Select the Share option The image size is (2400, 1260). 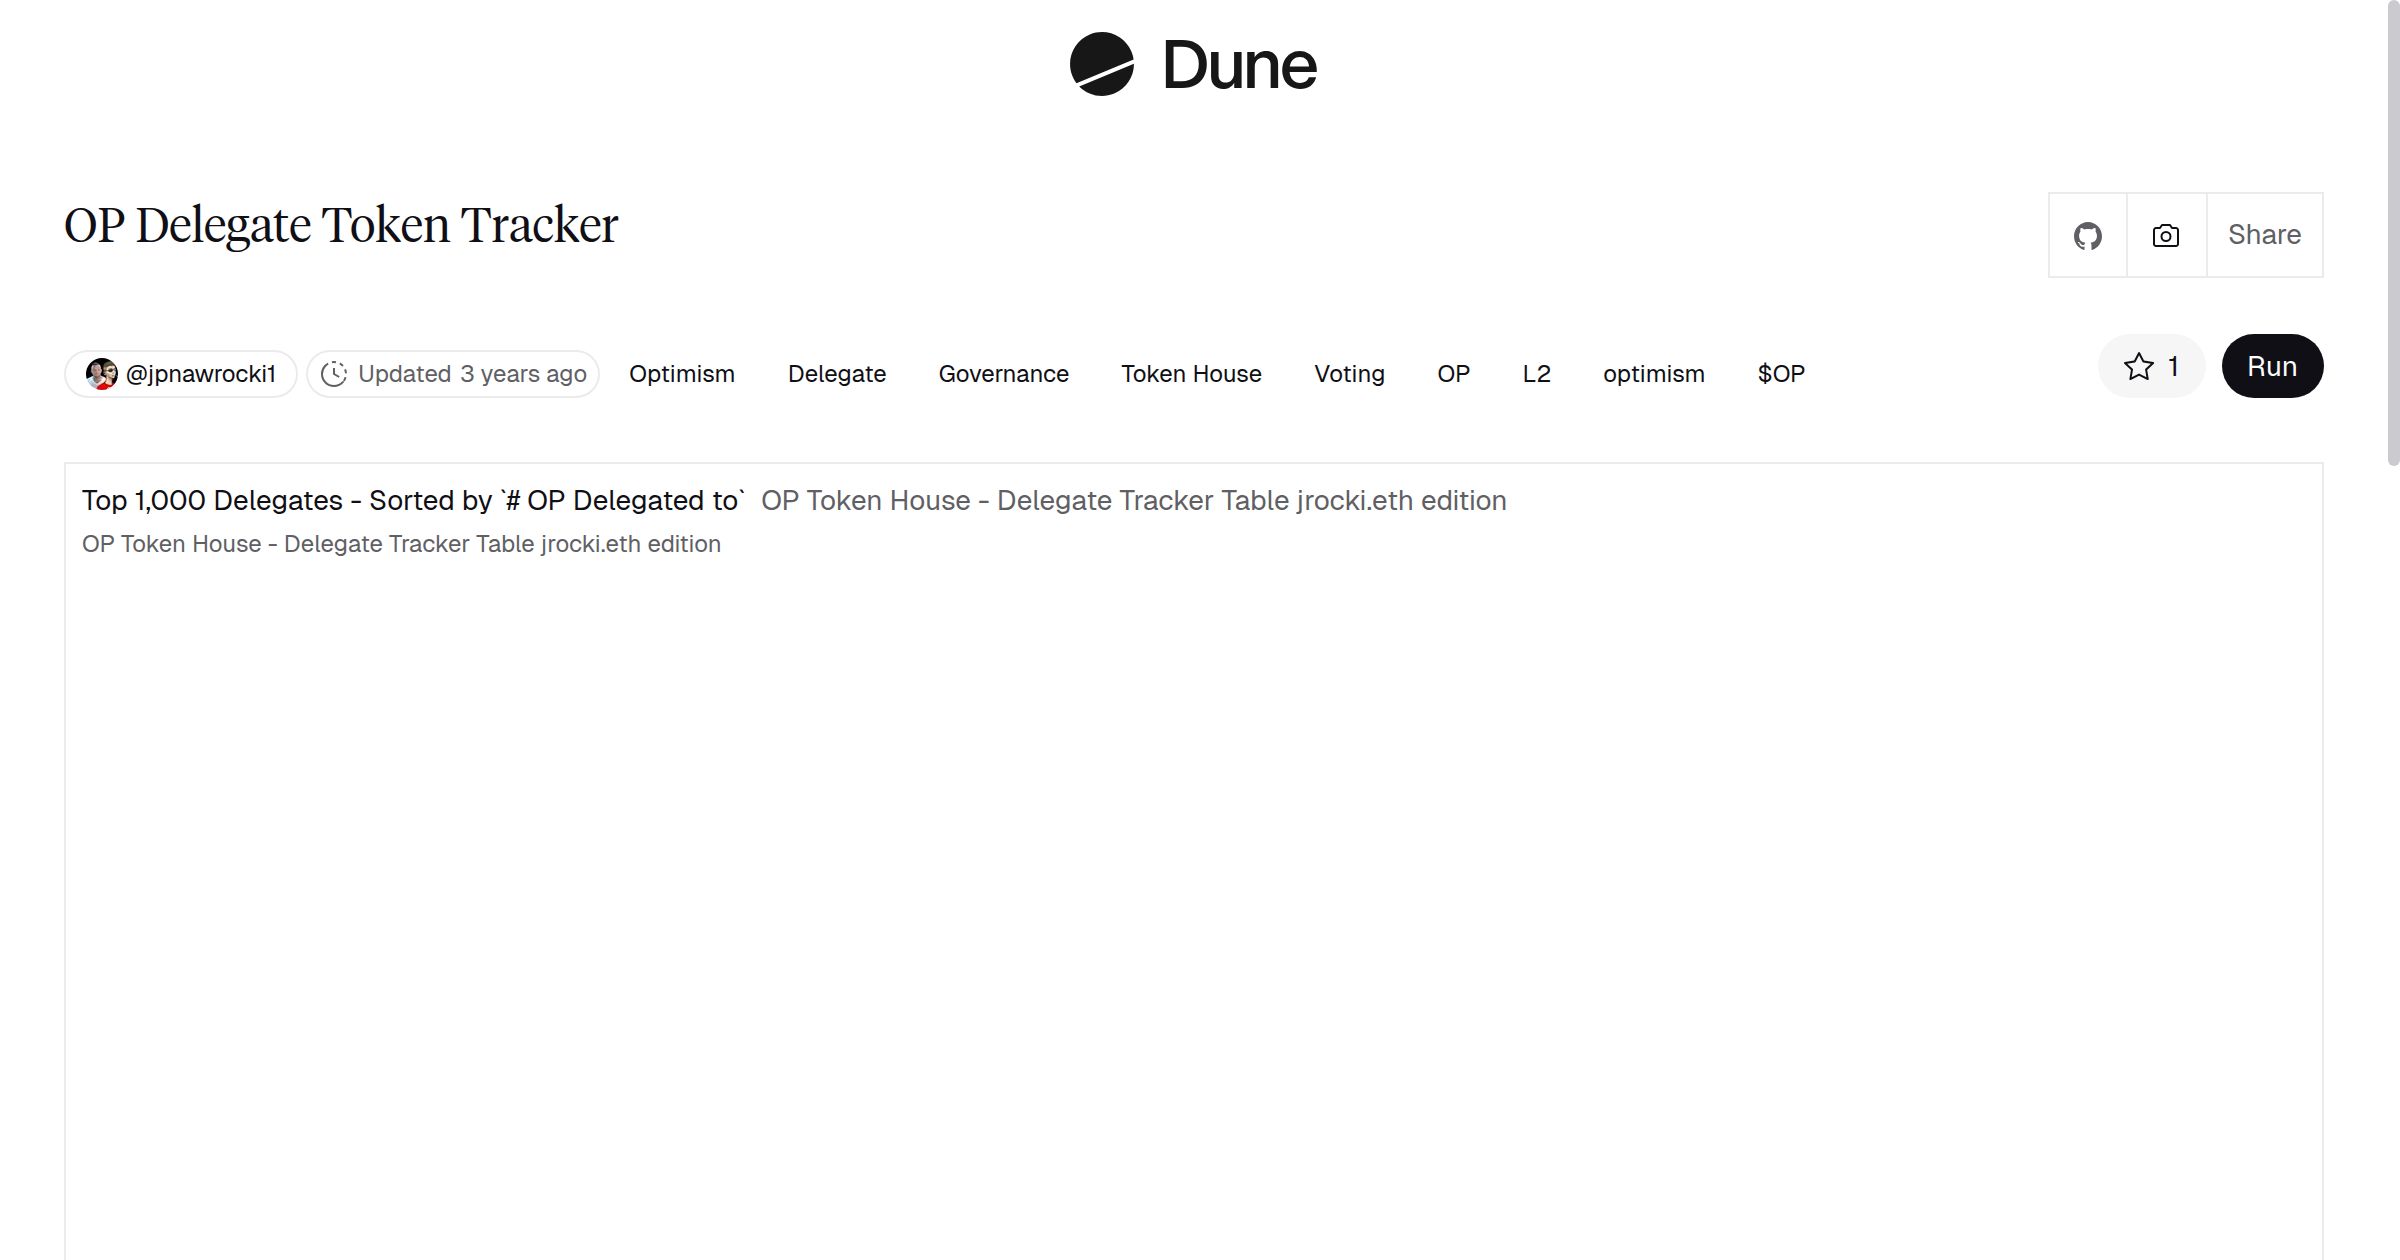click(2264, 235)
